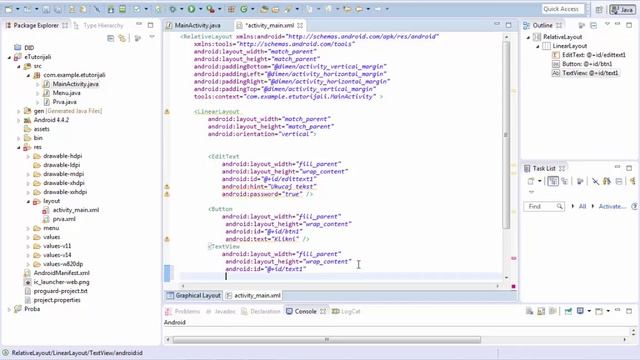
Task: Collapse the res folder node
Action: (19, 147)
